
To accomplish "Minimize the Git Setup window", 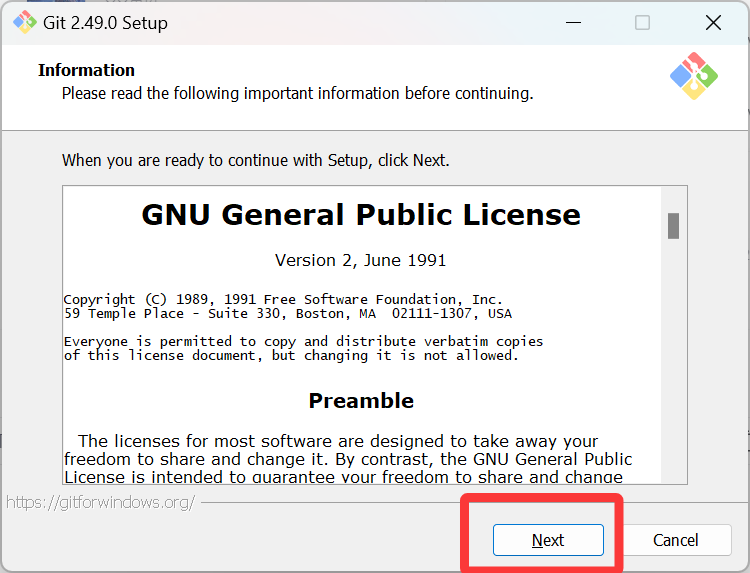I will coord(572,22).
